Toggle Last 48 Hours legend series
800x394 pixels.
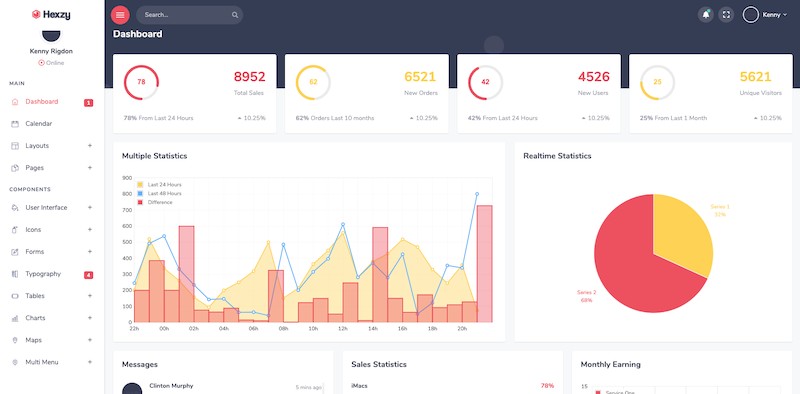point(140,193)
